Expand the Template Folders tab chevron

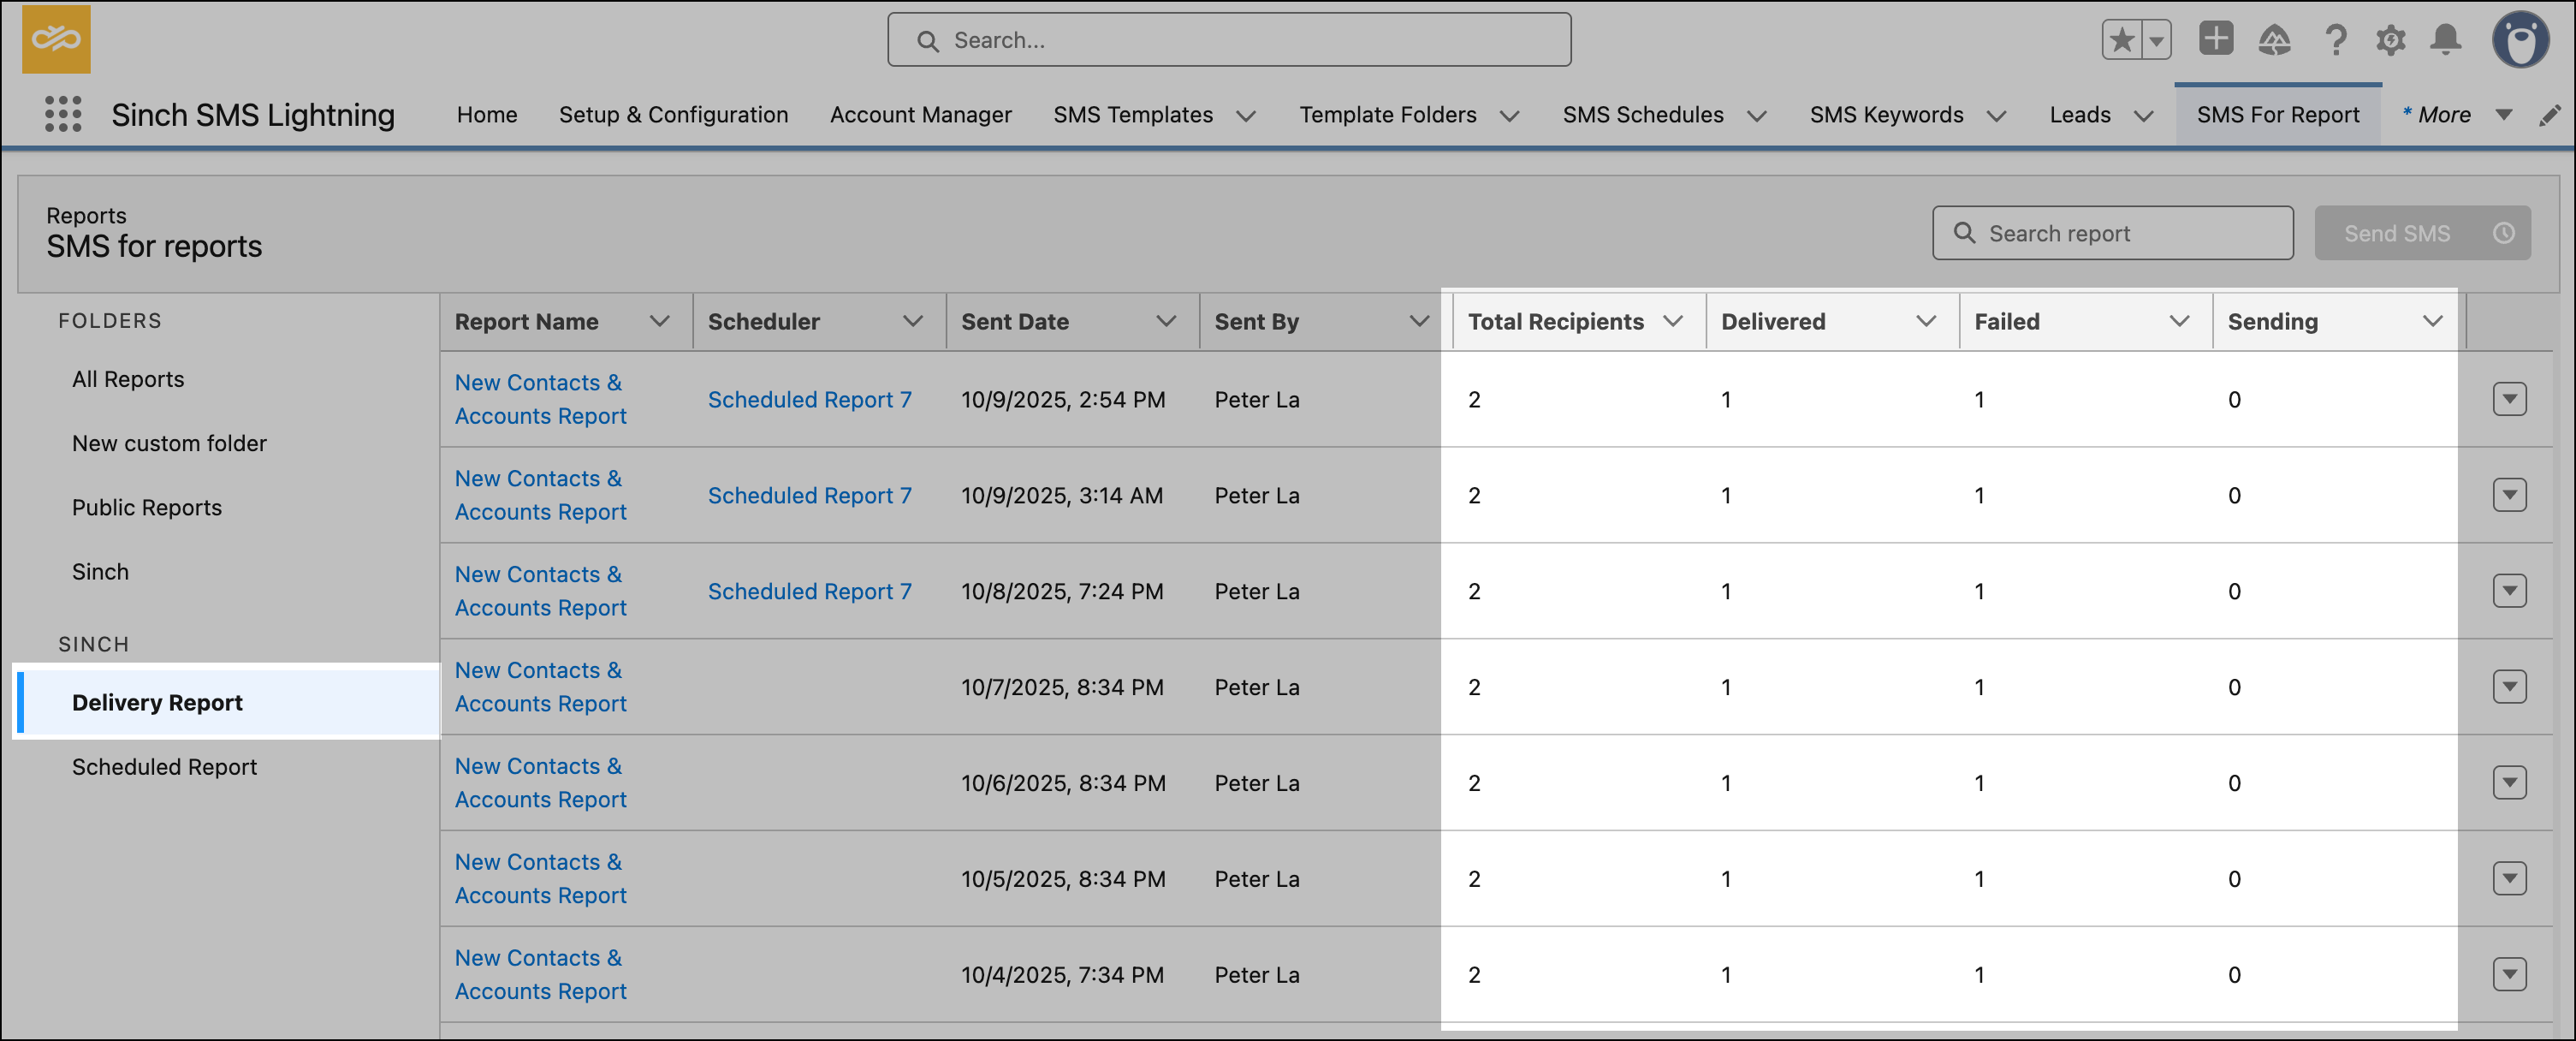1509,116
